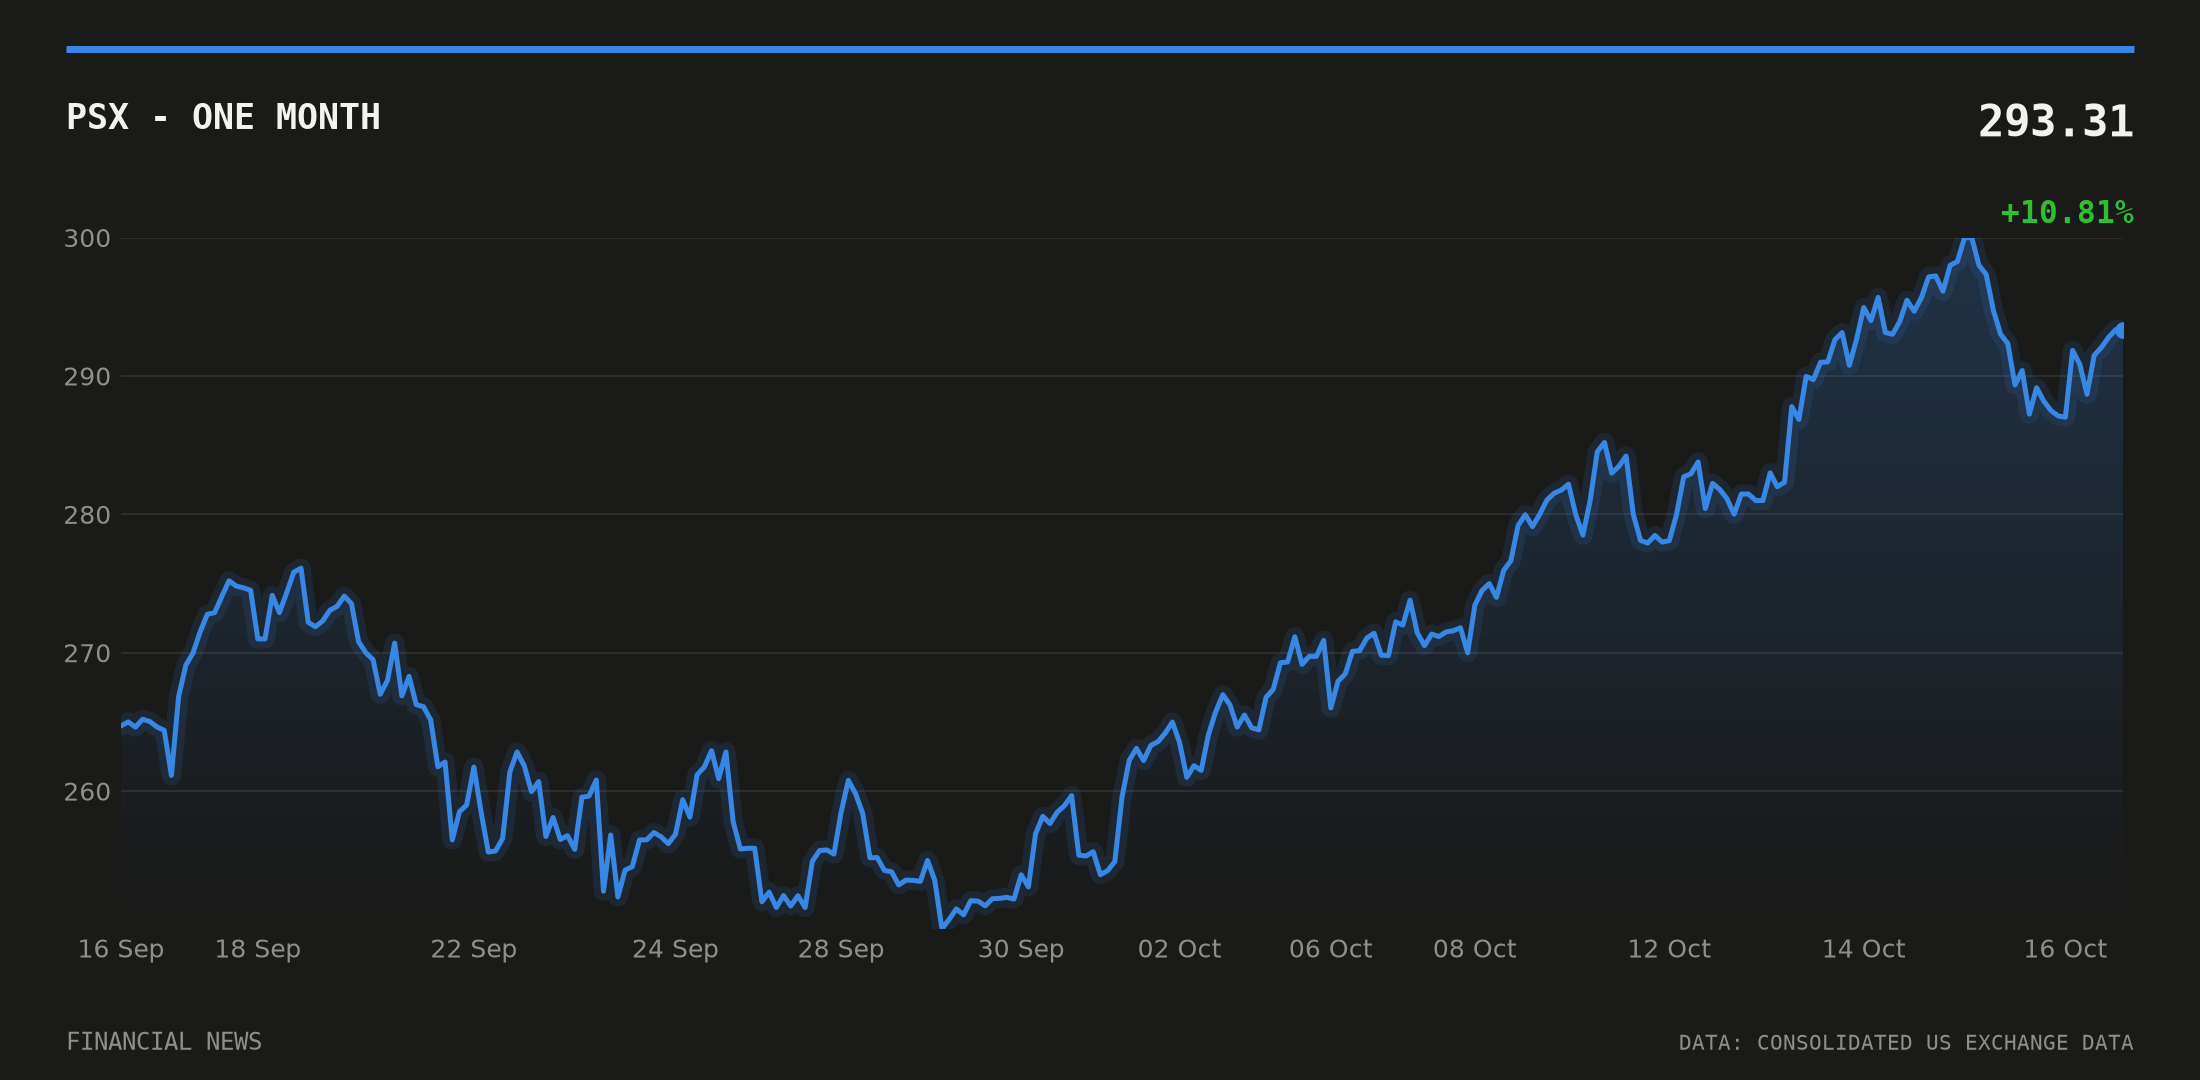Click the 16 Sep date label
This screenshot has width=2200, height=1080.
click(121, 949)
